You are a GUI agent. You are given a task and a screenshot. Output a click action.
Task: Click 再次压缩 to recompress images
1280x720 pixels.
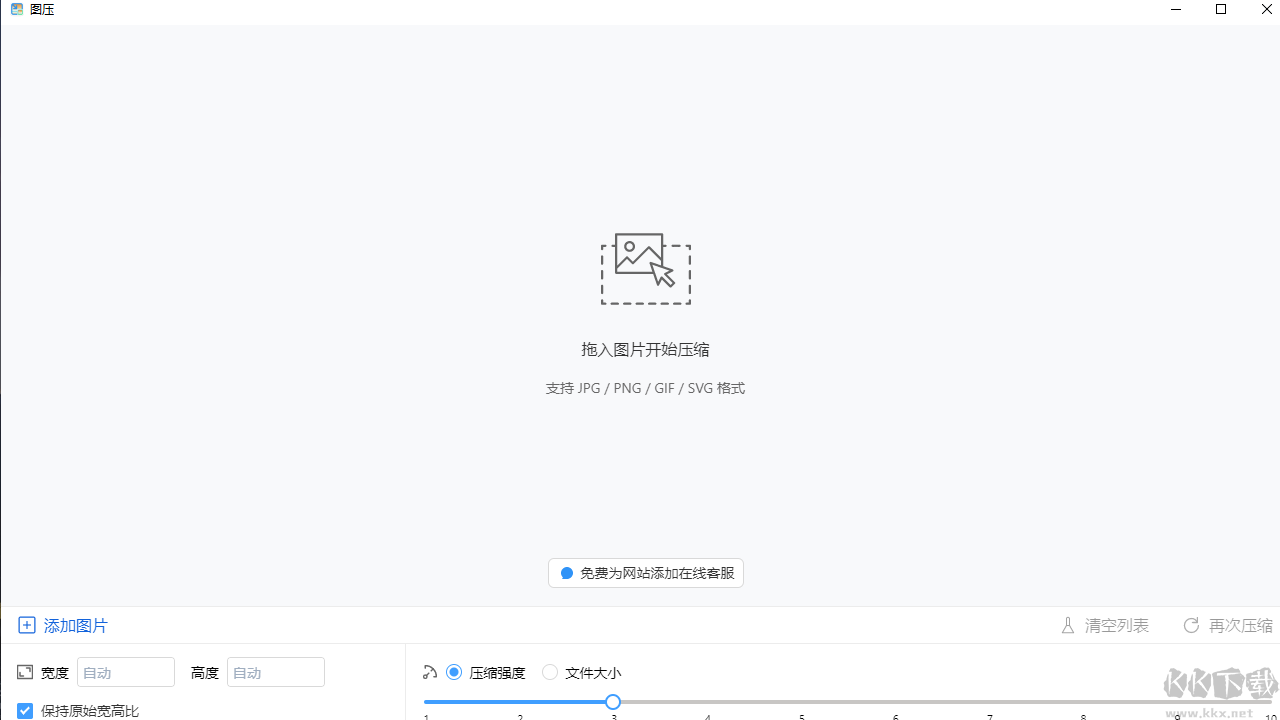1239,625
